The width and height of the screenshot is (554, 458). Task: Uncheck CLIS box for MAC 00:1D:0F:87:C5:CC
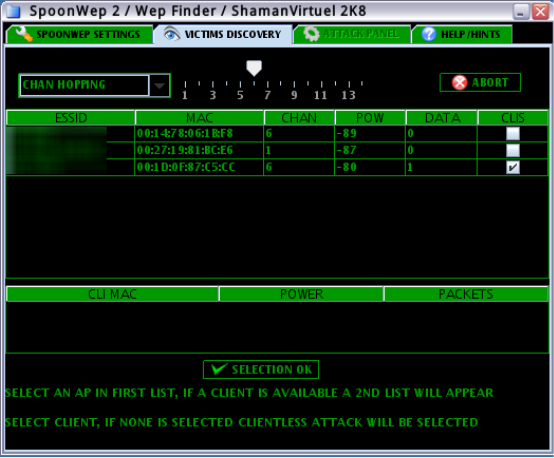tap(513, 167)
